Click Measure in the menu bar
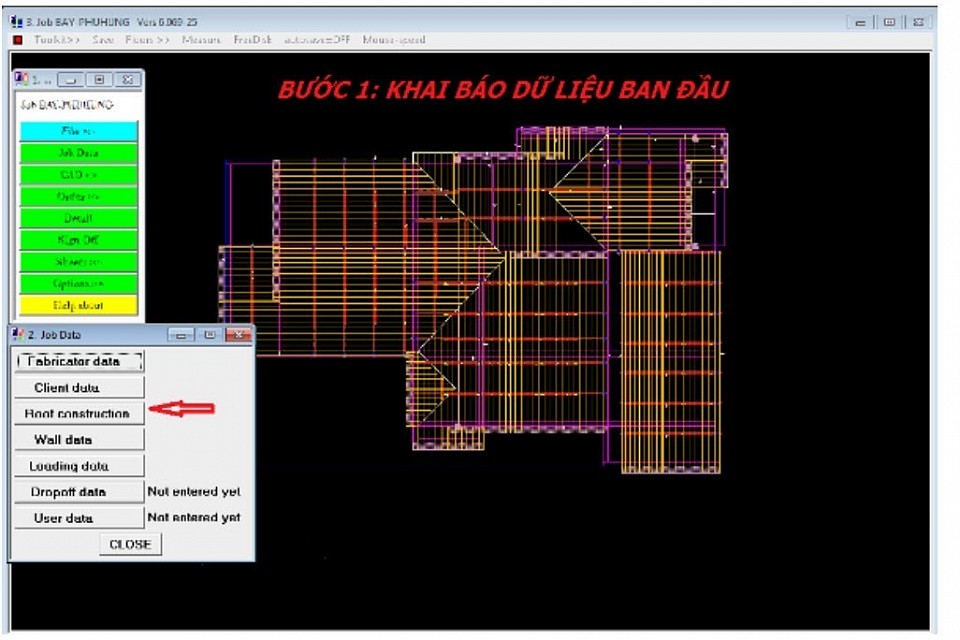This screenshot has width=960, height=640. tap(201, 40)
